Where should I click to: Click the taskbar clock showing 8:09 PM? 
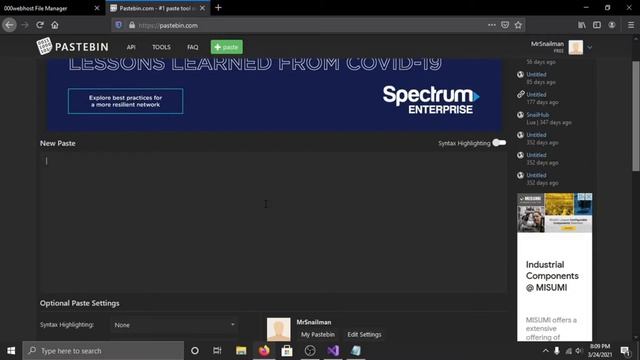(x=600, y=351)
